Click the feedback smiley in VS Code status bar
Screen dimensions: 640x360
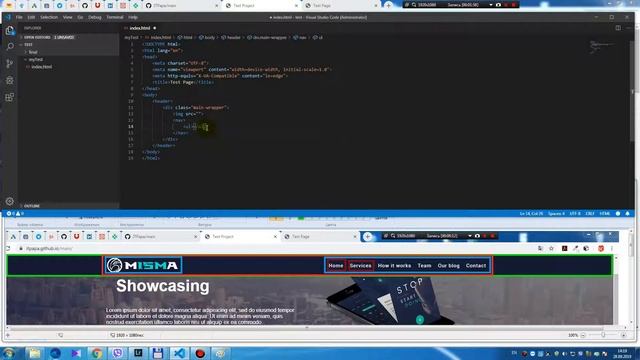click(618, 213)
